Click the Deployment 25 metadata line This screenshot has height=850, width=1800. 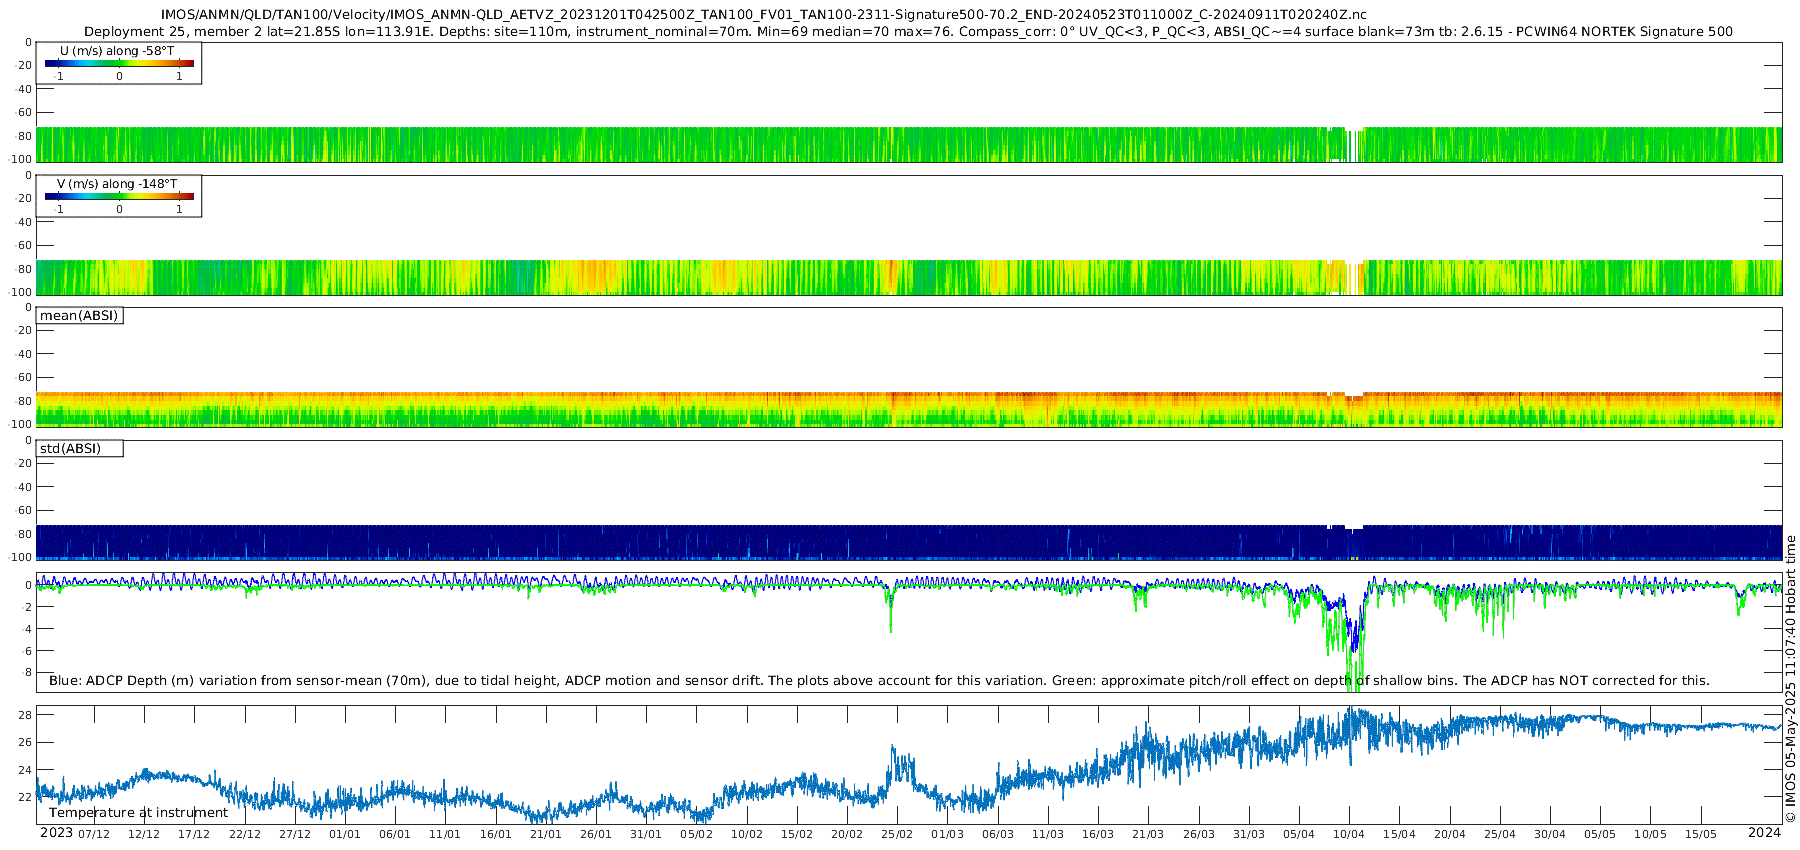[908, 32]
